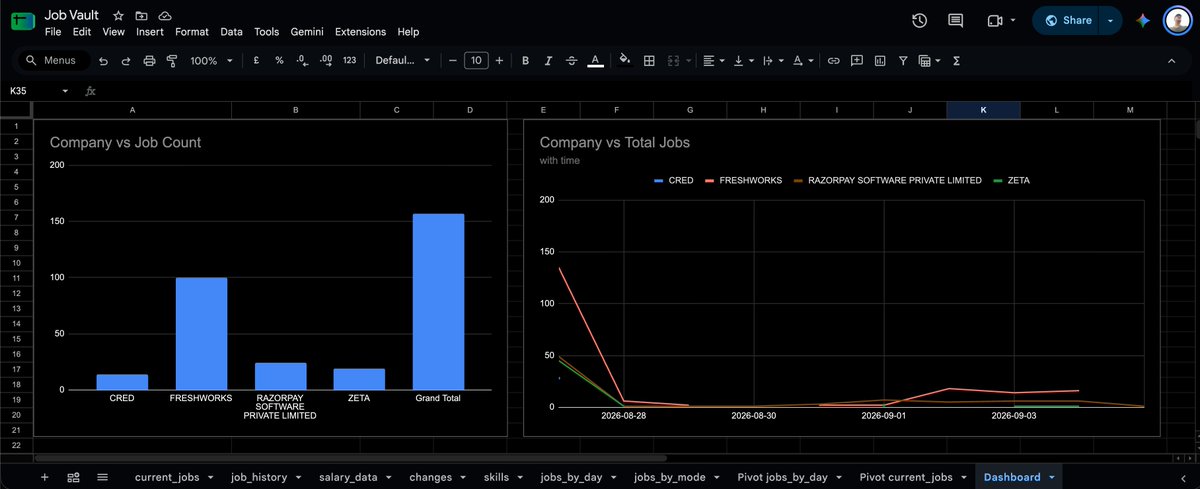Screen dimensions: 1200x489
Task: Open the Name box dropdown arrow
Action: click(x=66, y=91)
